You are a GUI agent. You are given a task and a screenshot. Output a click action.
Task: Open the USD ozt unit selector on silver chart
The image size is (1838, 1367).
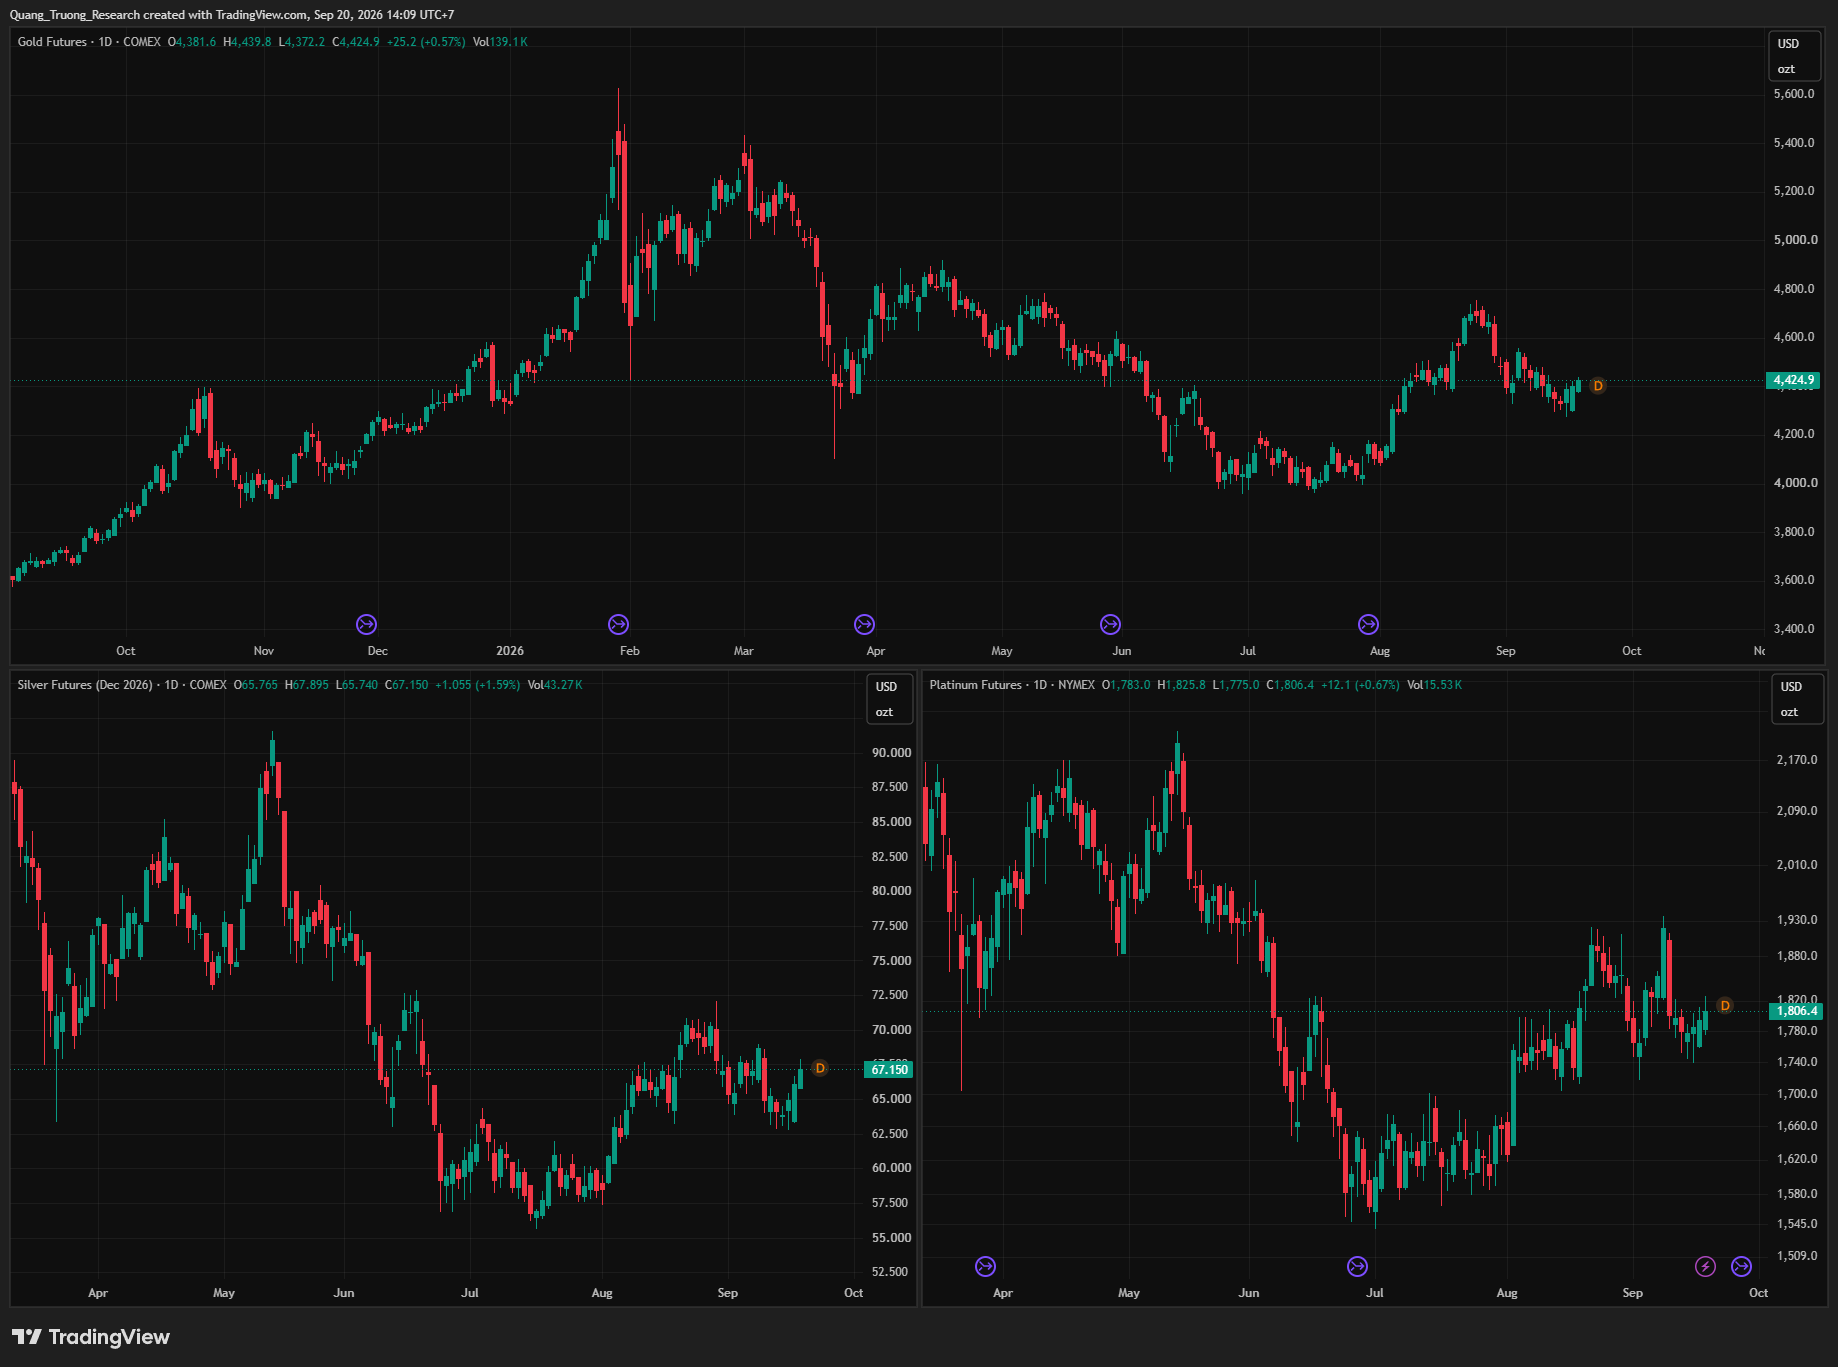888,699
